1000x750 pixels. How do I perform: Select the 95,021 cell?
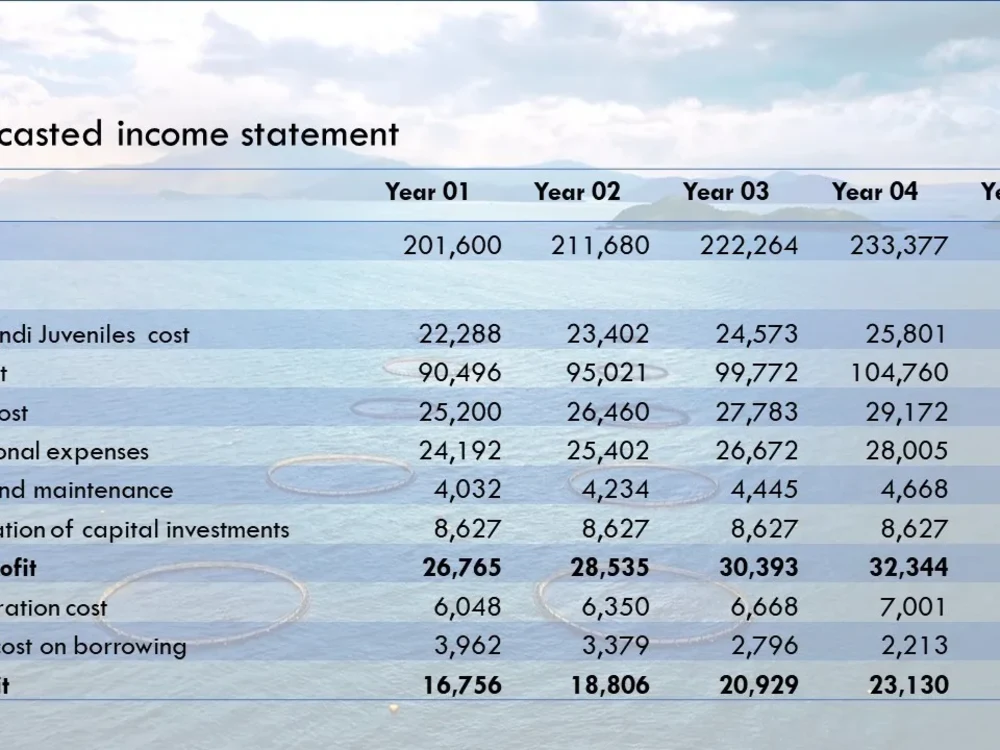click(607, 373)
